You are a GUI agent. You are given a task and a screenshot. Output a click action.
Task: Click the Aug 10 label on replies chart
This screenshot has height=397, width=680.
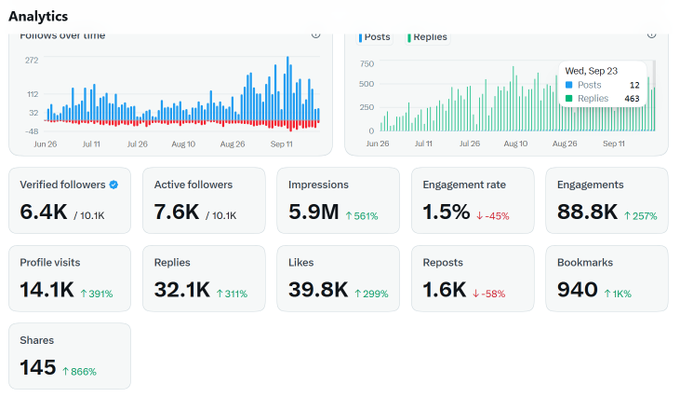click(516, 144)
